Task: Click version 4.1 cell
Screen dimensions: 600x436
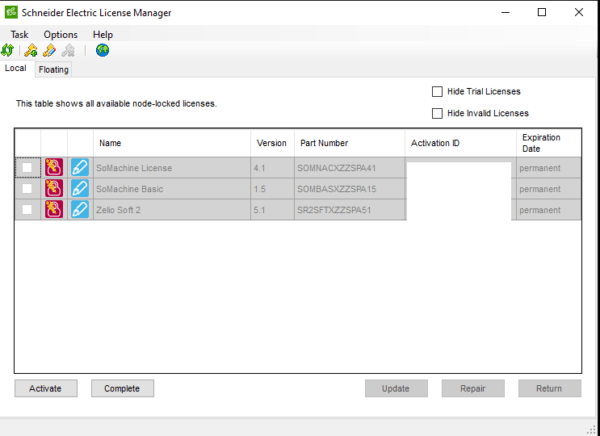Action: 272,168
